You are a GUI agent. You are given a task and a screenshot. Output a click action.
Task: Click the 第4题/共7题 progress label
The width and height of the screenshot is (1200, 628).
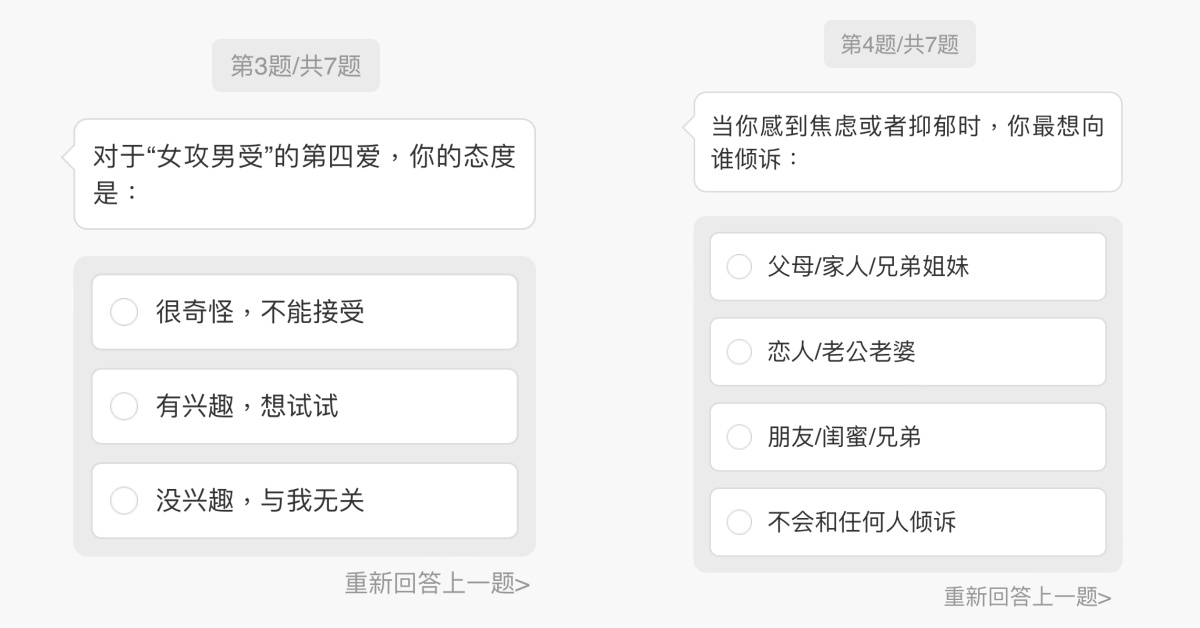(900, 44)
